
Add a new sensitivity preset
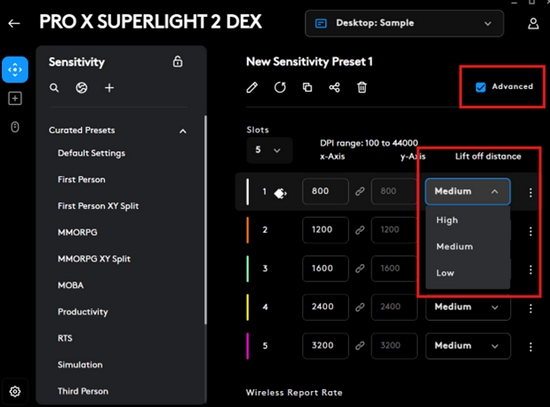point(109,88)
